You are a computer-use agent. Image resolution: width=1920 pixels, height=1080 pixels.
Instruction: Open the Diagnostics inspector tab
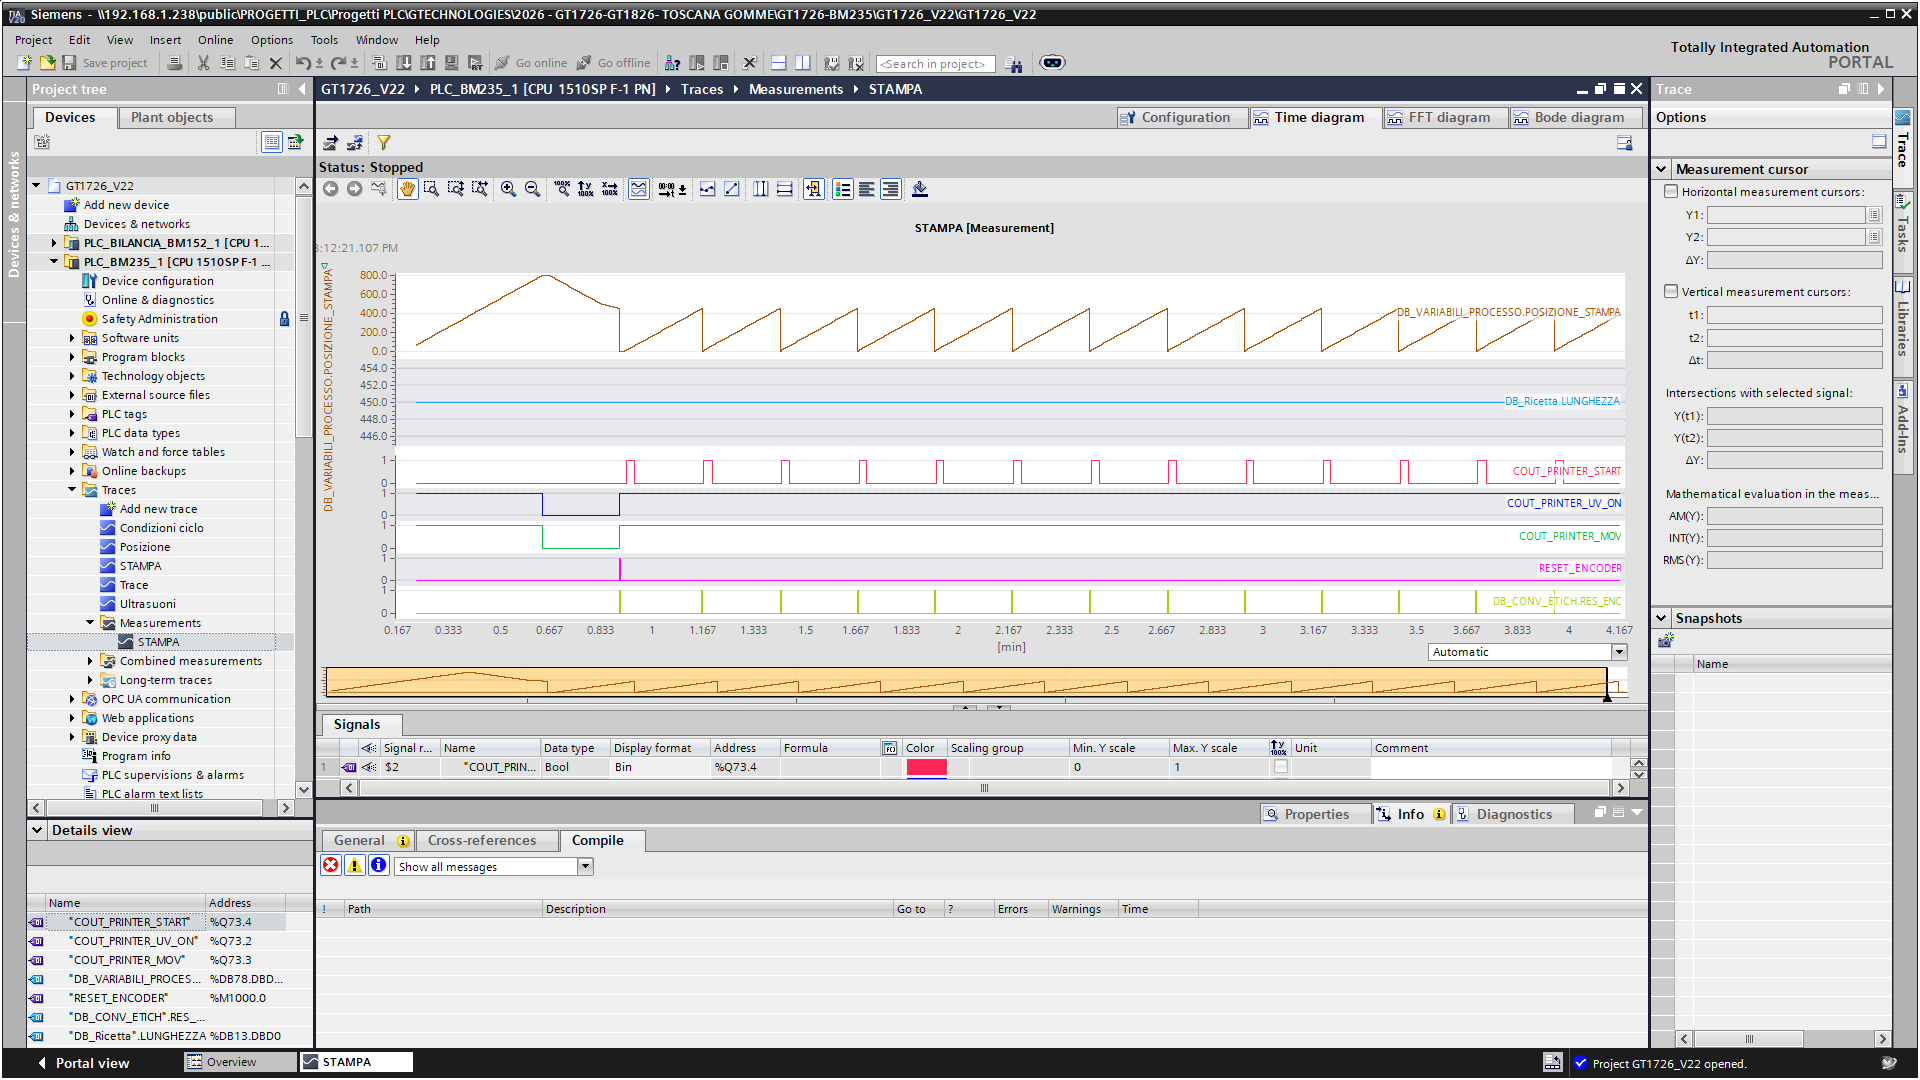(1512, 815)
